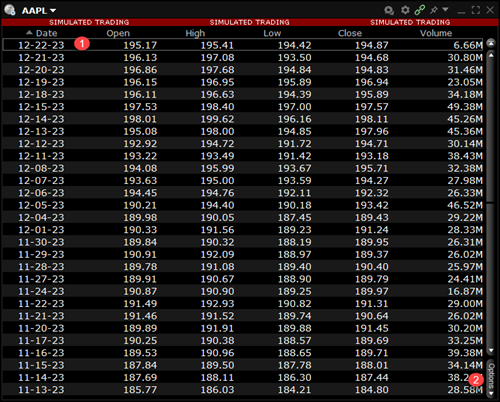Viewport: 500px width, 402px height.
Task: Click Close value 191.45 on 11-20-23
Action: [372, 329]
